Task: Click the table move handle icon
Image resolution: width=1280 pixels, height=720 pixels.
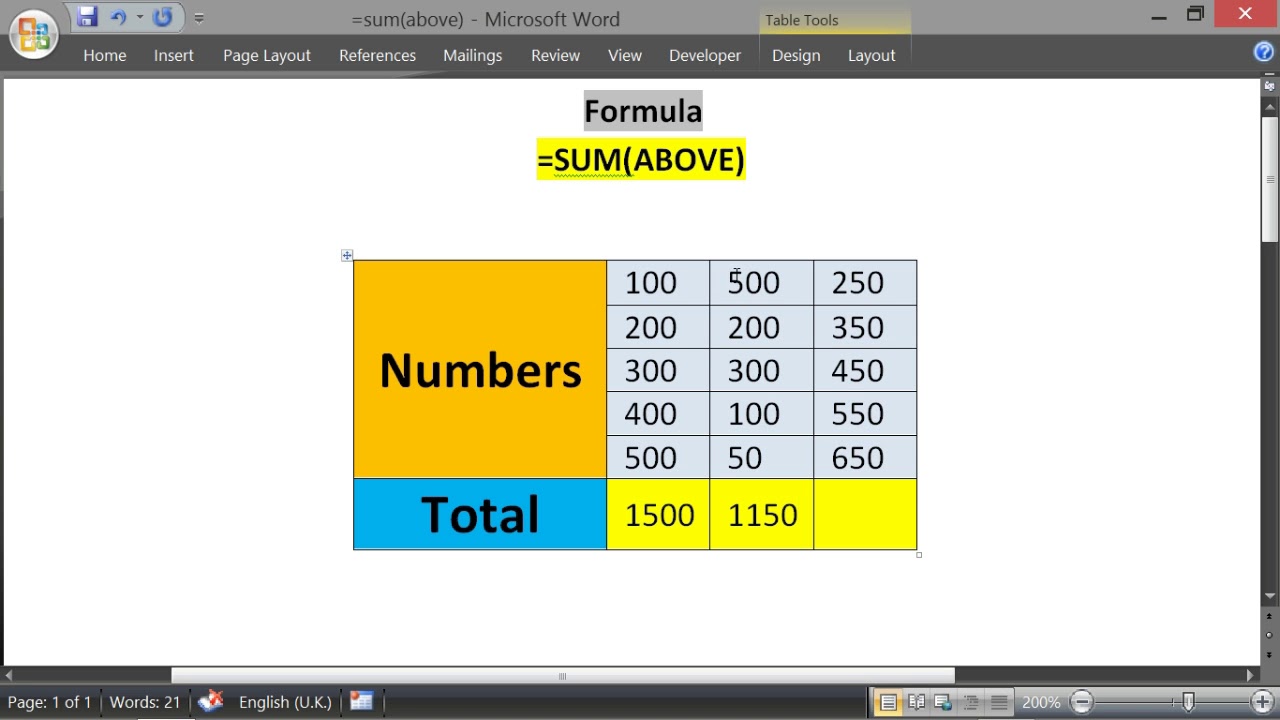Action: pyautogui.click(x=347, y=256)
